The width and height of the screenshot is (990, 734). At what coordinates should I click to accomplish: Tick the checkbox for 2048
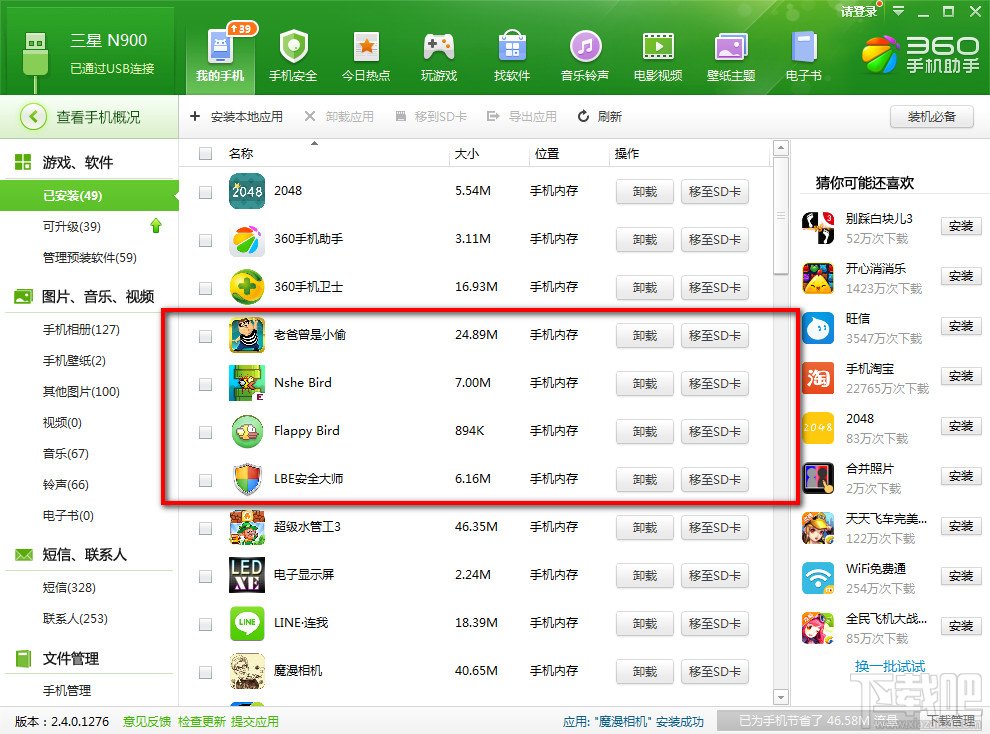[x=205, y=192]
